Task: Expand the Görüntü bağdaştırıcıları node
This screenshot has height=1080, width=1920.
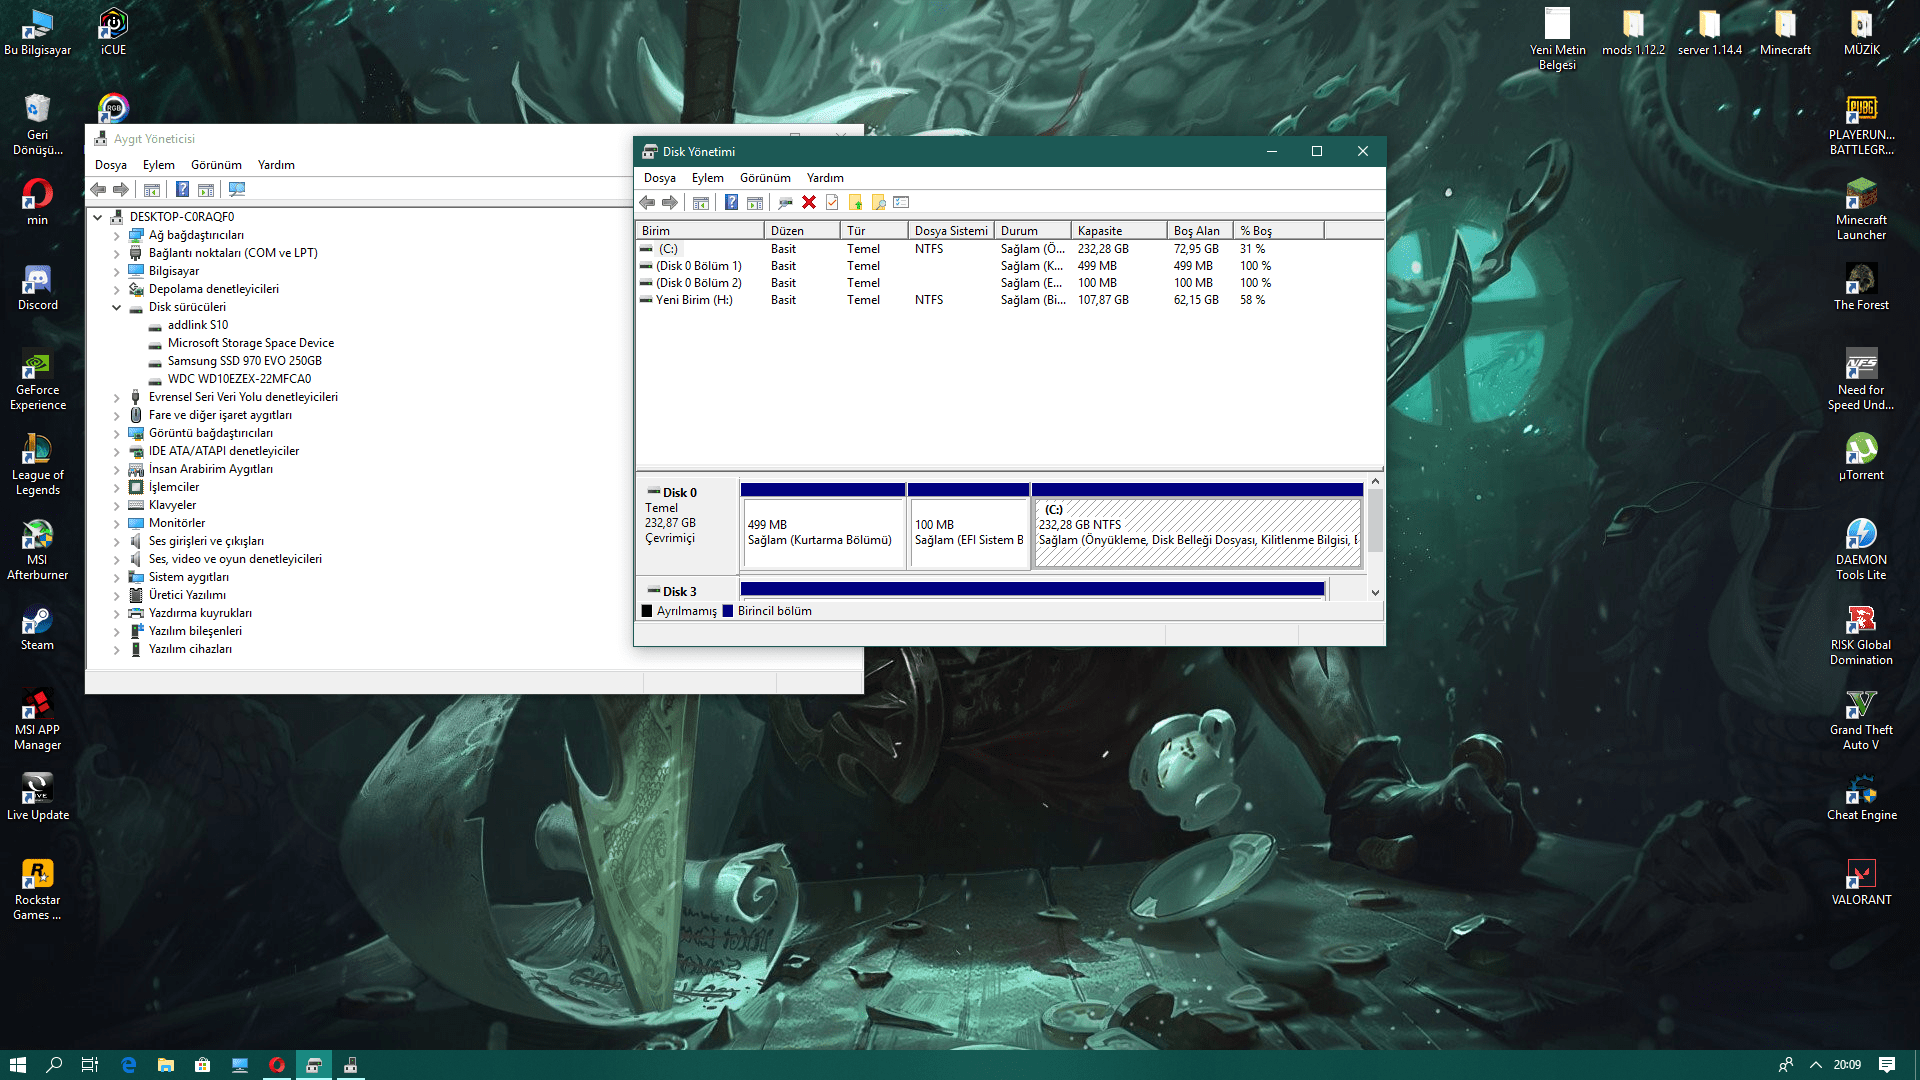Action: click(x=117, y=433)
